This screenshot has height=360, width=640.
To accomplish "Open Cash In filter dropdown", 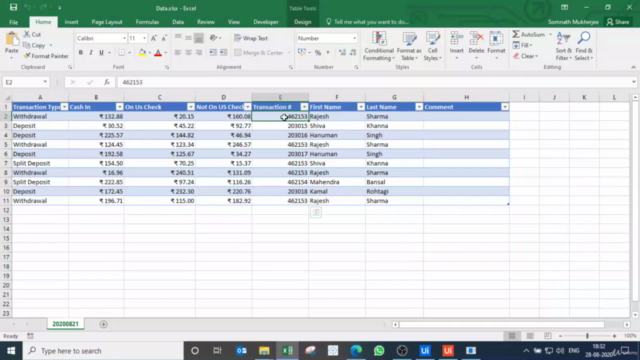I will (x=119, y=107).
